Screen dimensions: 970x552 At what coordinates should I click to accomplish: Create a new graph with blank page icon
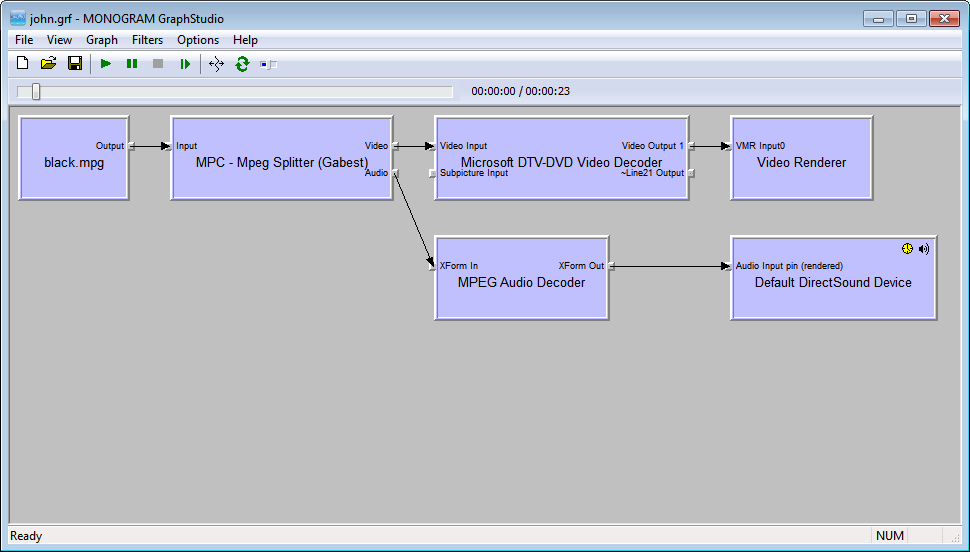click(x=22, y=63)
